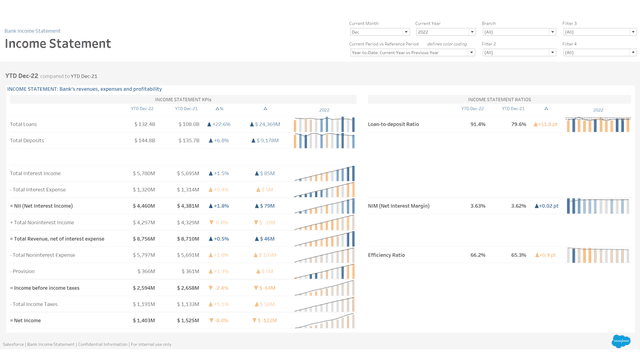
Task: Click the Efficiency Ratio label
Action: pyautogui.click(x=387, y=255)
